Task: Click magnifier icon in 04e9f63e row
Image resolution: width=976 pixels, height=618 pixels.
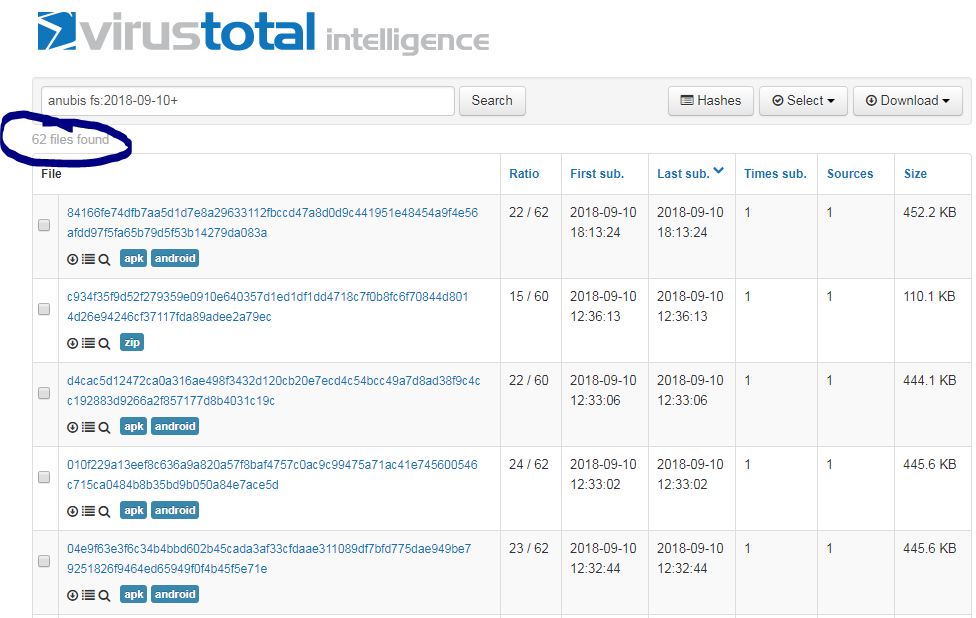Action: point(104,596)
